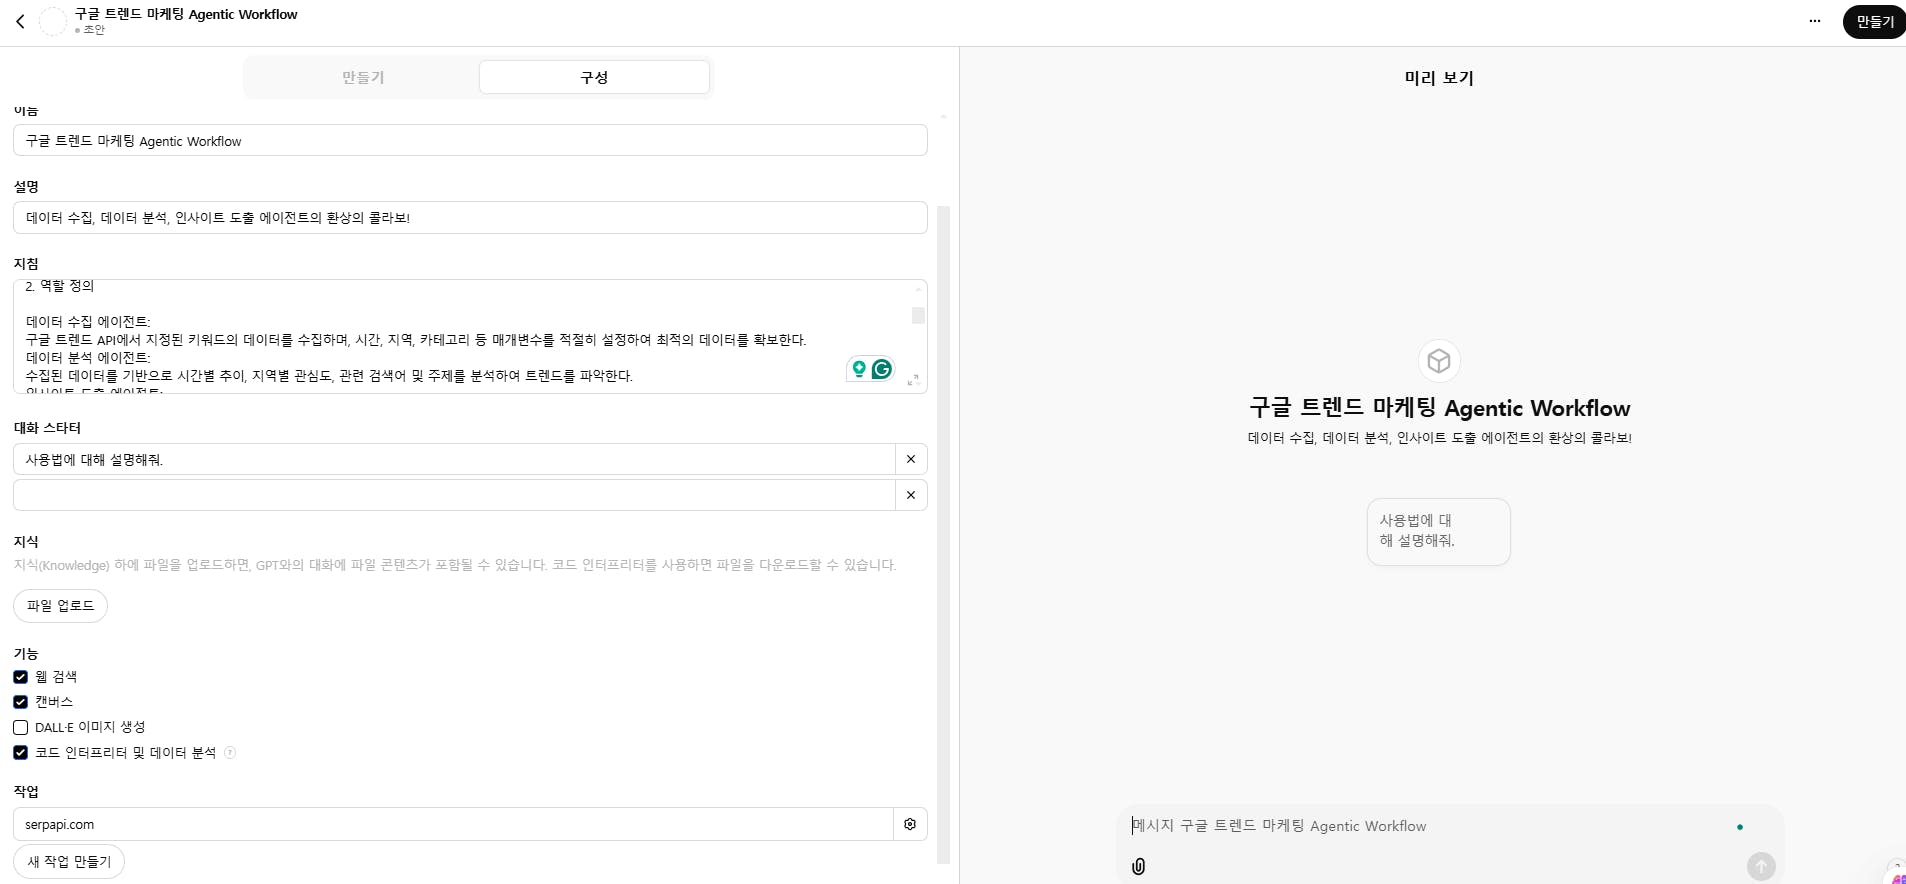
Task: Toggle 코드 인터프리터 및 데이터 분석 checkbox
Action: [20, 752]
